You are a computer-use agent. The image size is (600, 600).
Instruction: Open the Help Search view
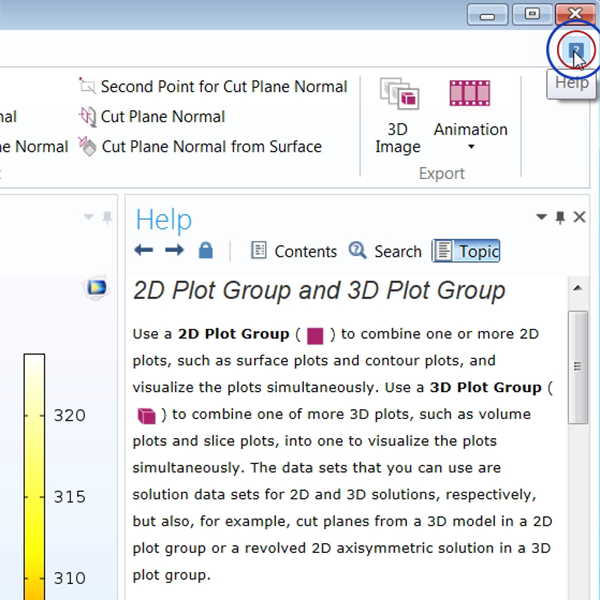click(385, 251)
